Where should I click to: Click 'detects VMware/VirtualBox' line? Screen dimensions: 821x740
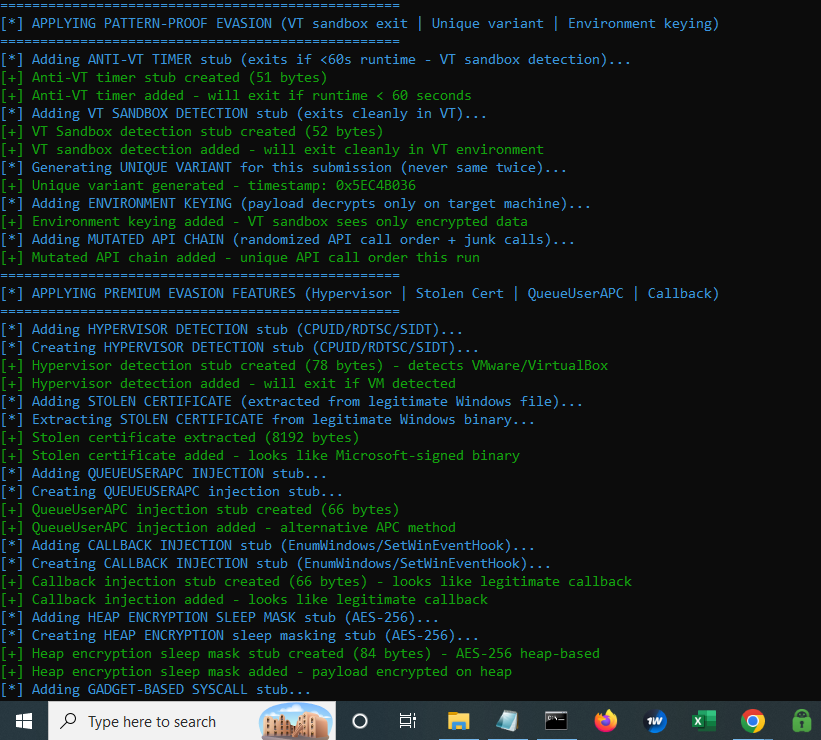point(304,366)
